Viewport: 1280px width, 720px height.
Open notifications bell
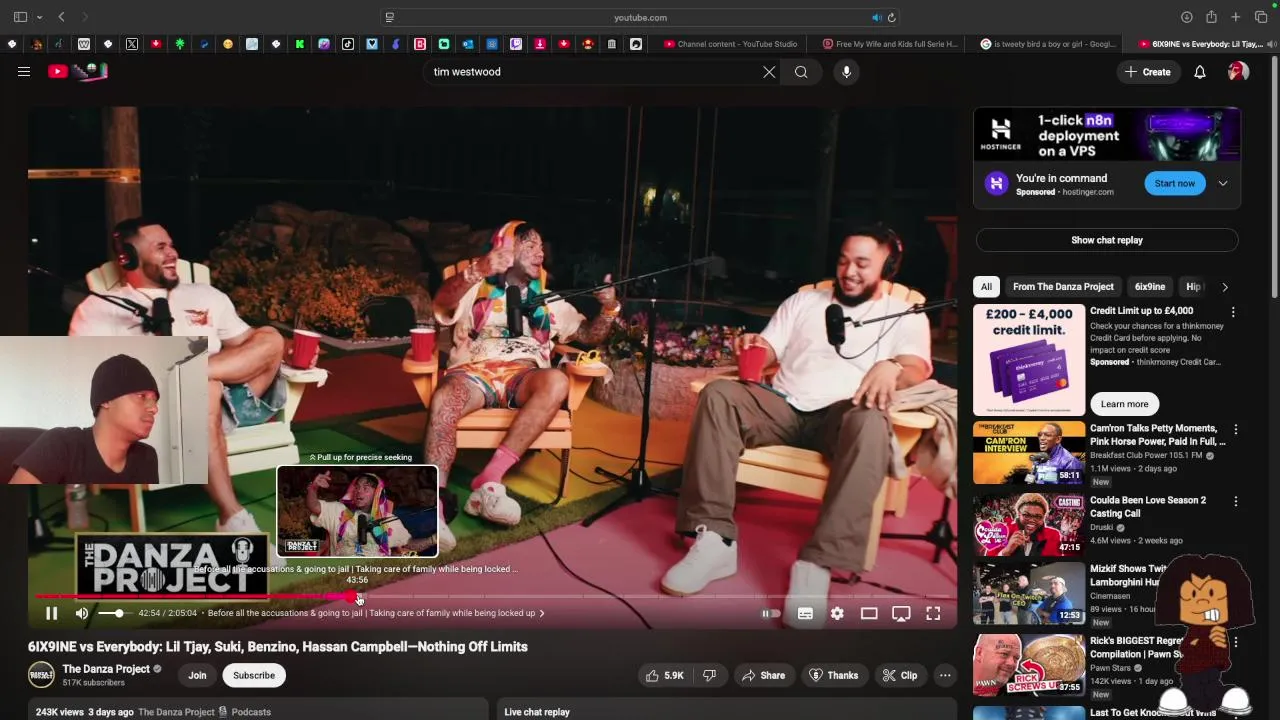[1200, 72]
